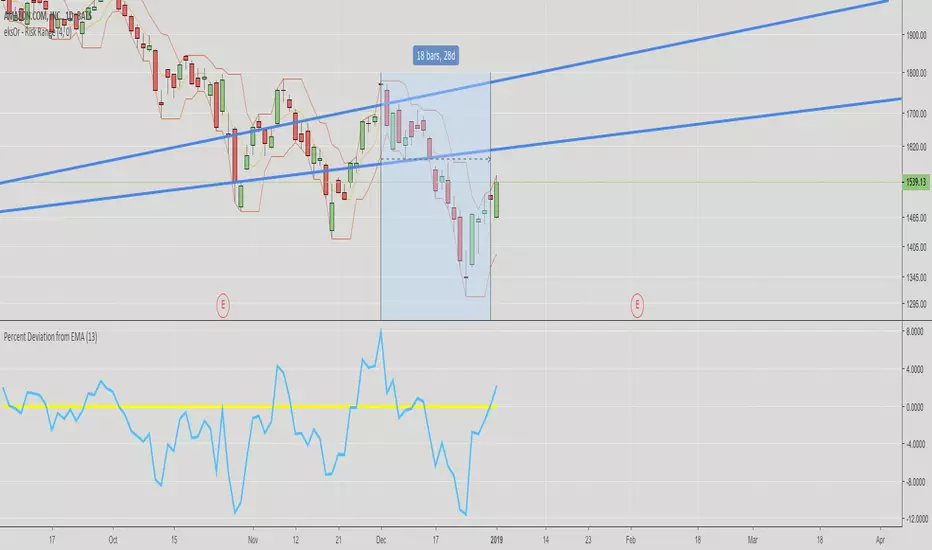Click the Apr date label on time axis
The height and width of the screenshot is (550, 932).
[x=880, y=540]
